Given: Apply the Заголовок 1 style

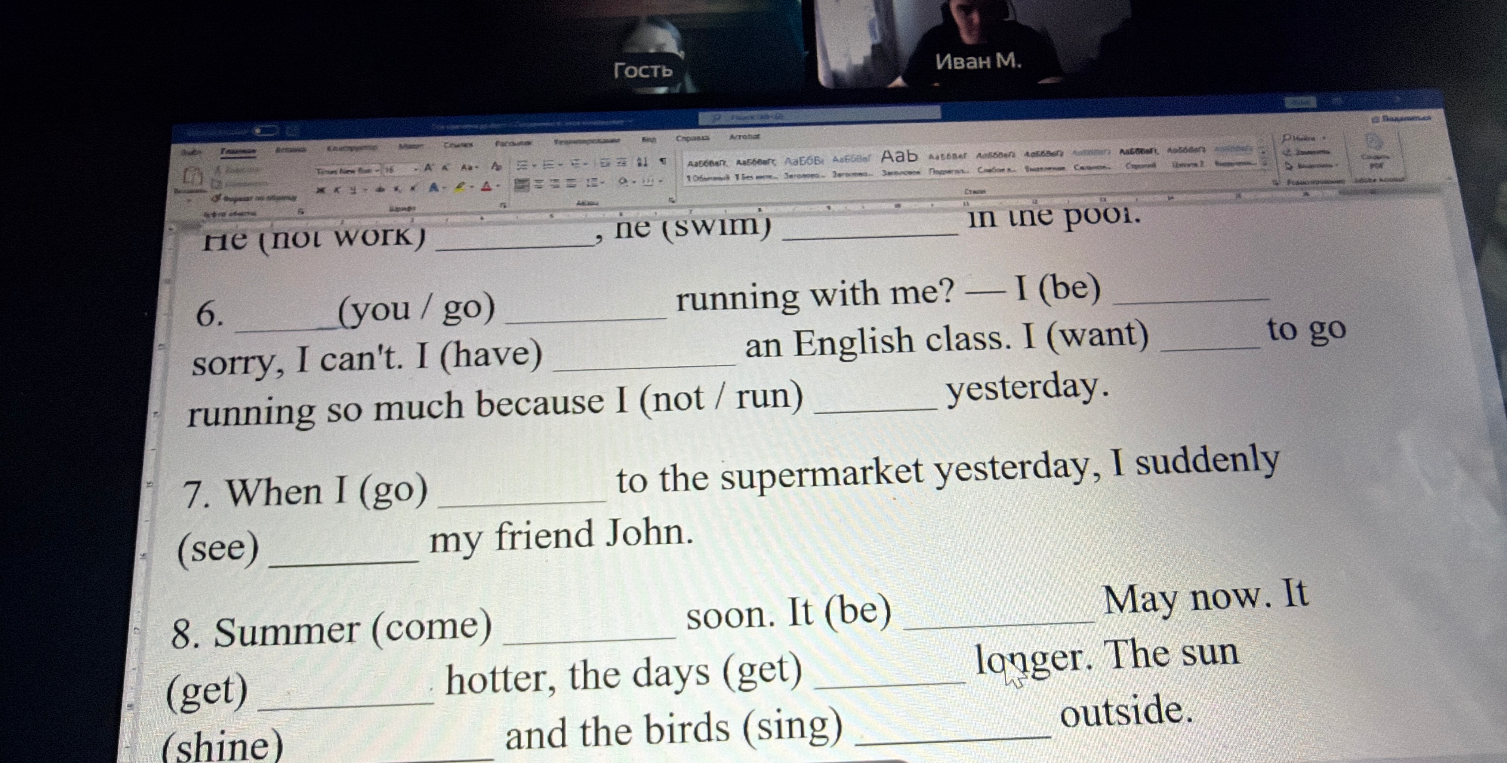Looking at the screenshot, I should [x=803, y=166].
